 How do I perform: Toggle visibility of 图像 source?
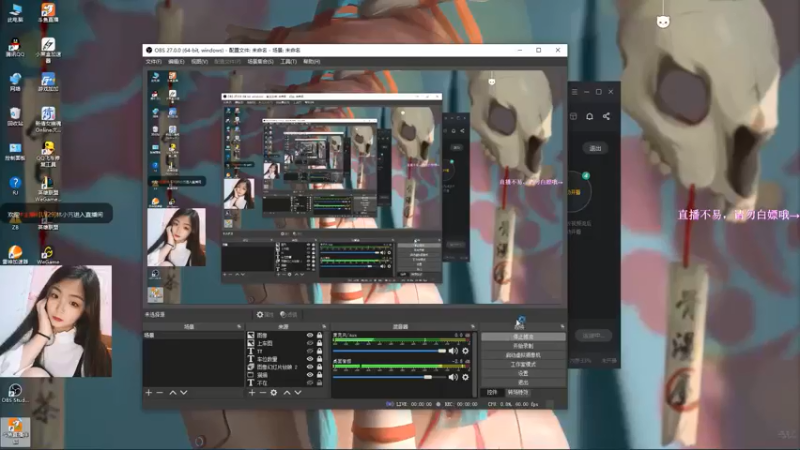pos(310,336)
